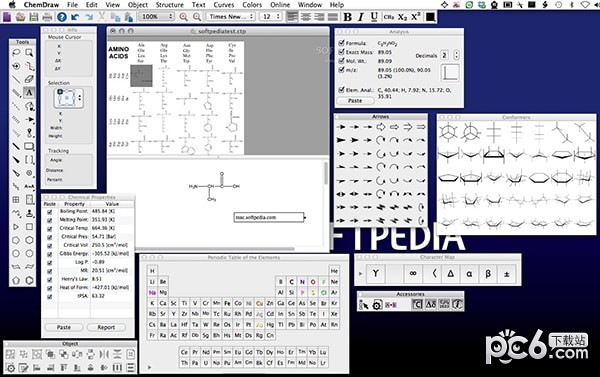Image resolution: width=600 pixels, height=377 pixels.
Task: Apply Bold formatting button
Action: pos(347,17)
